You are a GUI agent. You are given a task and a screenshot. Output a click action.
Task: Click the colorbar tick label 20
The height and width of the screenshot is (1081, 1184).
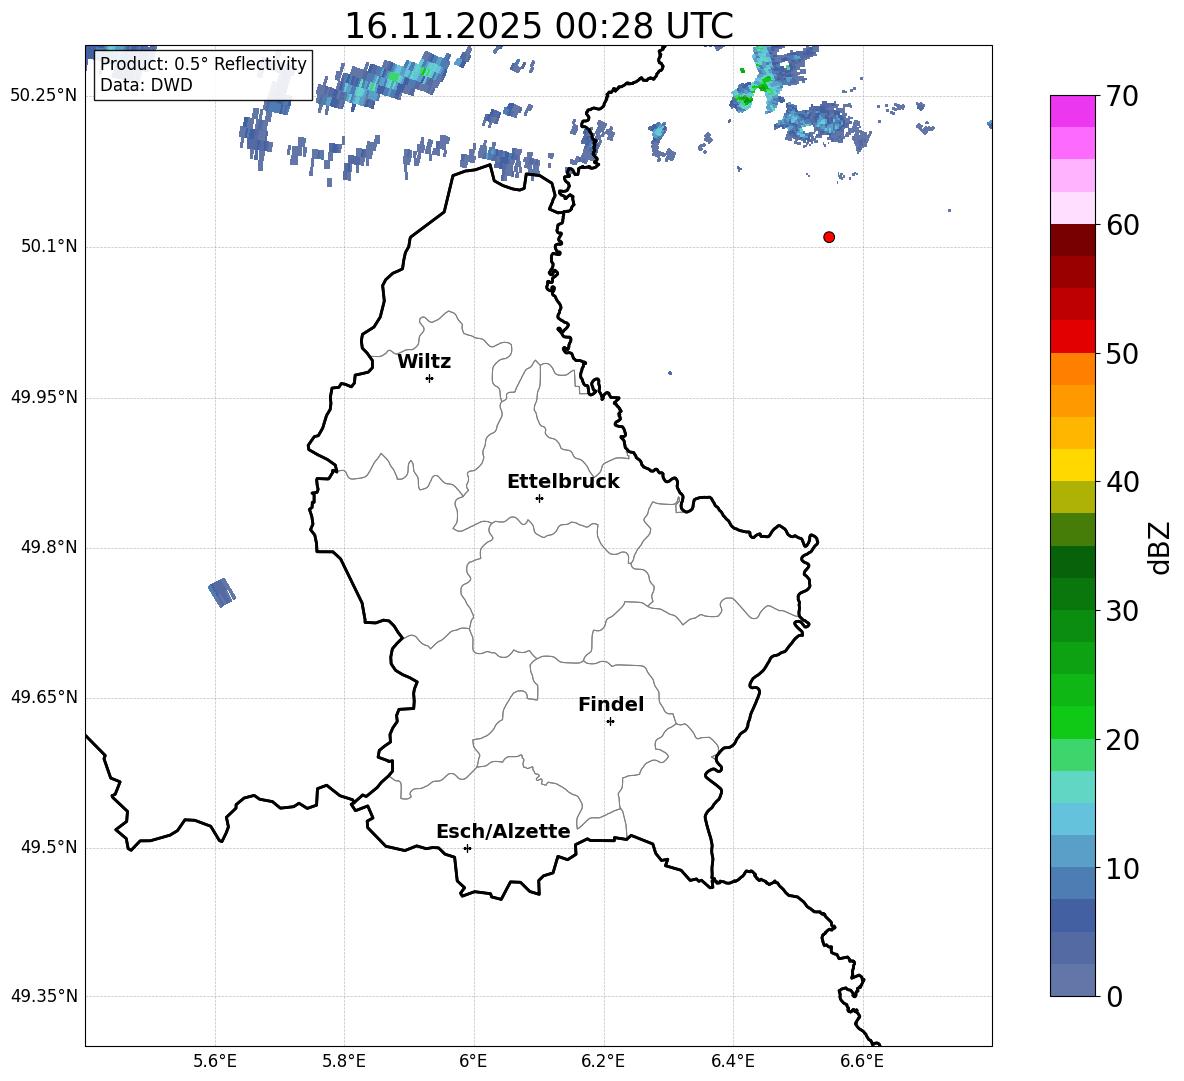[1122, 740]
